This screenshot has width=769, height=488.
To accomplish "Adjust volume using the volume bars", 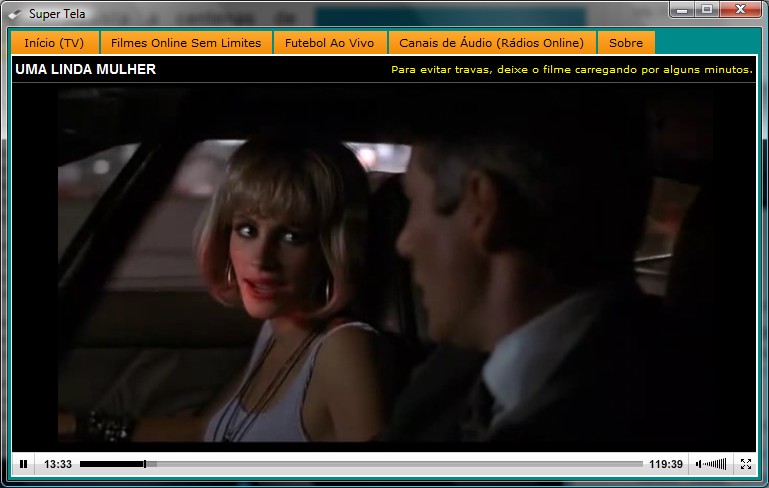I will pyautogui.click(x=716, y=464).
